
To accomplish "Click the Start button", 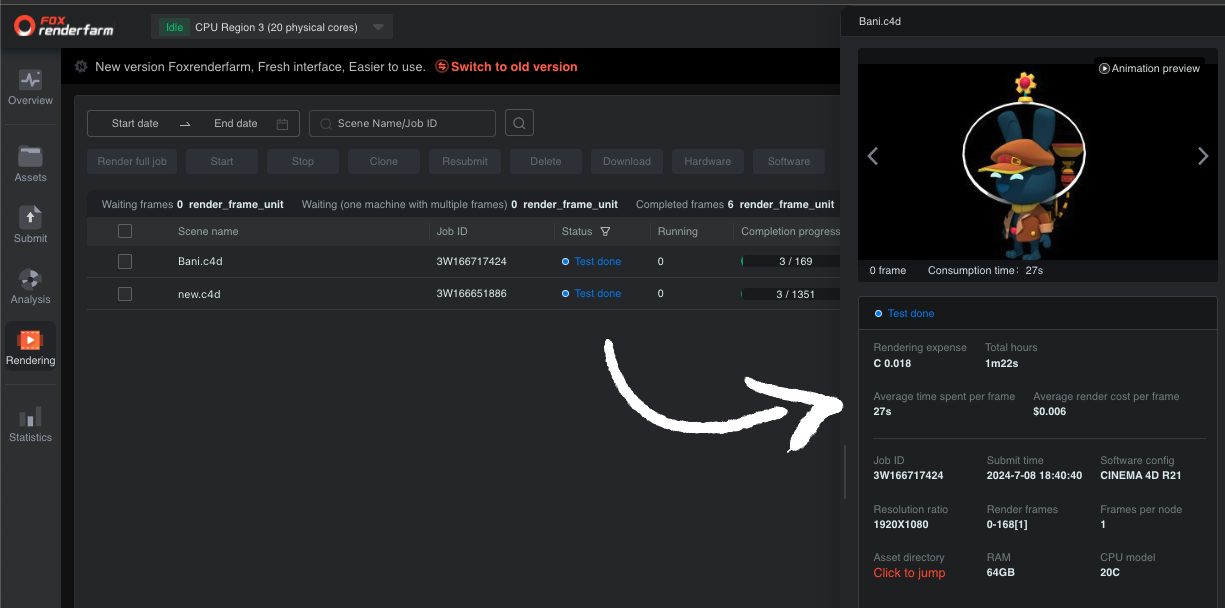I will pyautogui.click(x=222, y=161).
